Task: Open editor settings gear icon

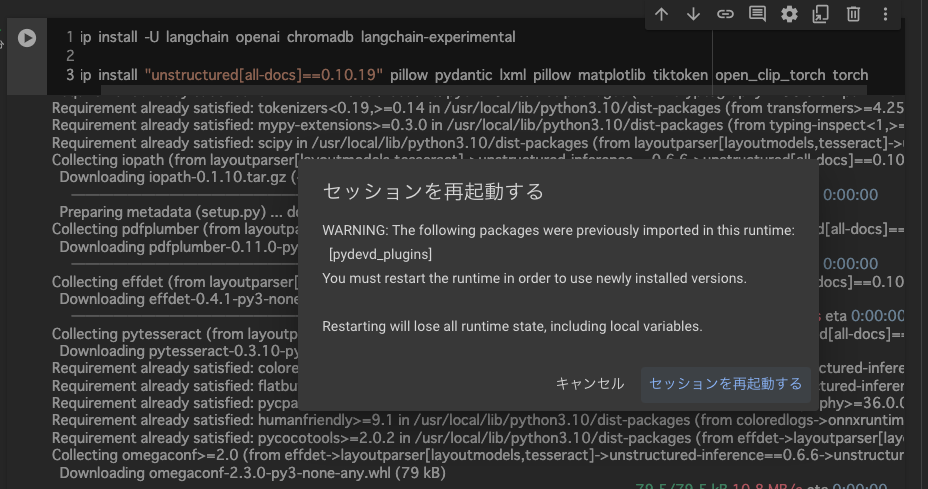Action: [789, 14]
